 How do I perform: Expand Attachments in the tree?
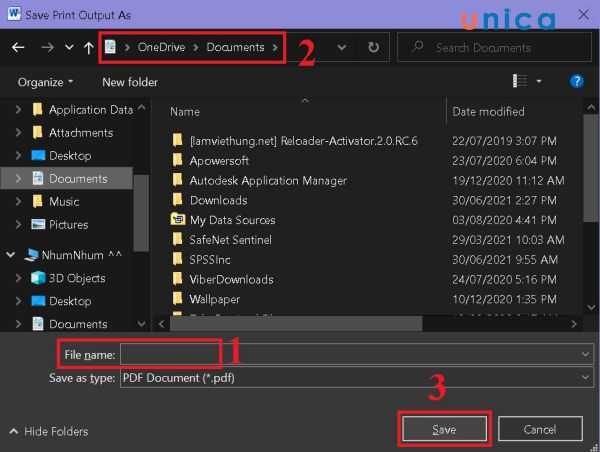click(x=18, y=133)
